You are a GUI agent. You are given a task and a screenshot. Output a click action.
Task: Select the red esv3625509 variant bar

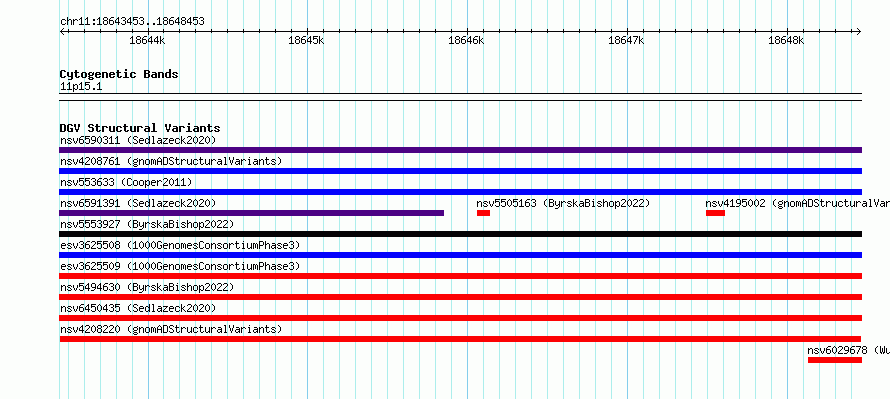pos(460,276)
